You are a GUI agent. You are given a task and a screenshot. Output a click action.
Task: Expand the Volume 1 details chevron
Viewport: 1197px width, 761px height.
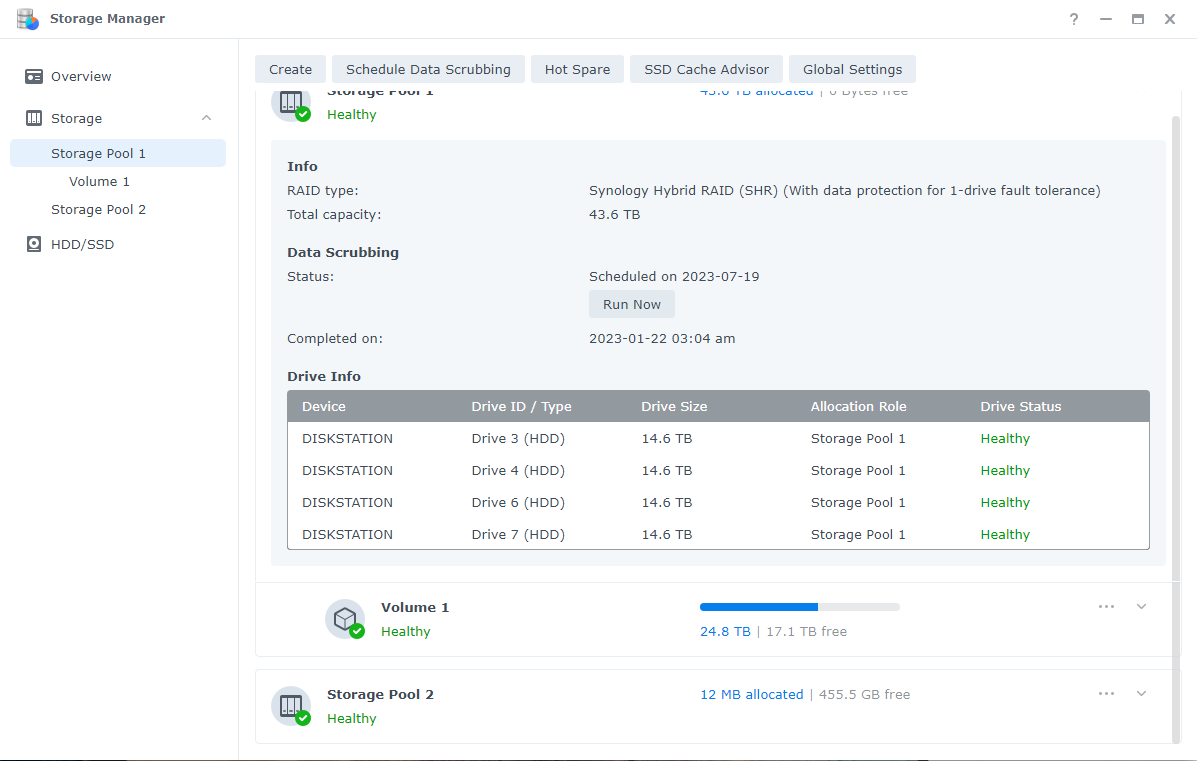coord(1141,607)
